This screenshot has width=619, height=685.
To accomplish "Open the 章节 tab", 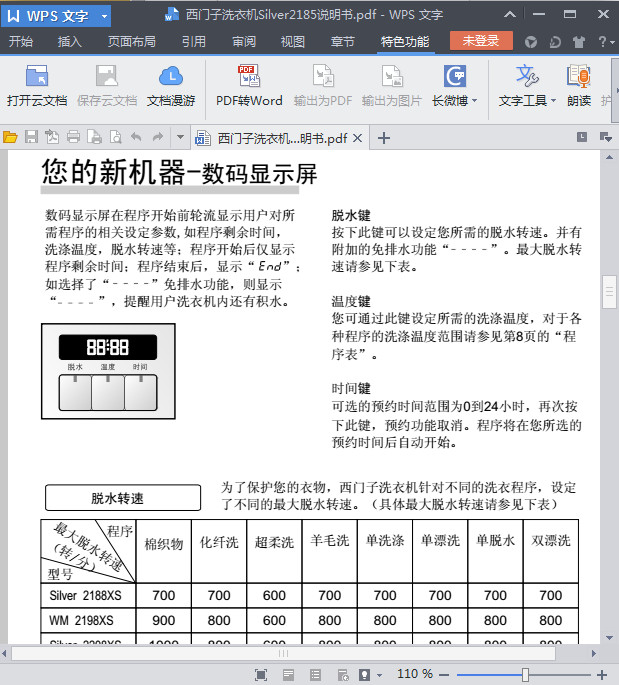I will 342,42.
